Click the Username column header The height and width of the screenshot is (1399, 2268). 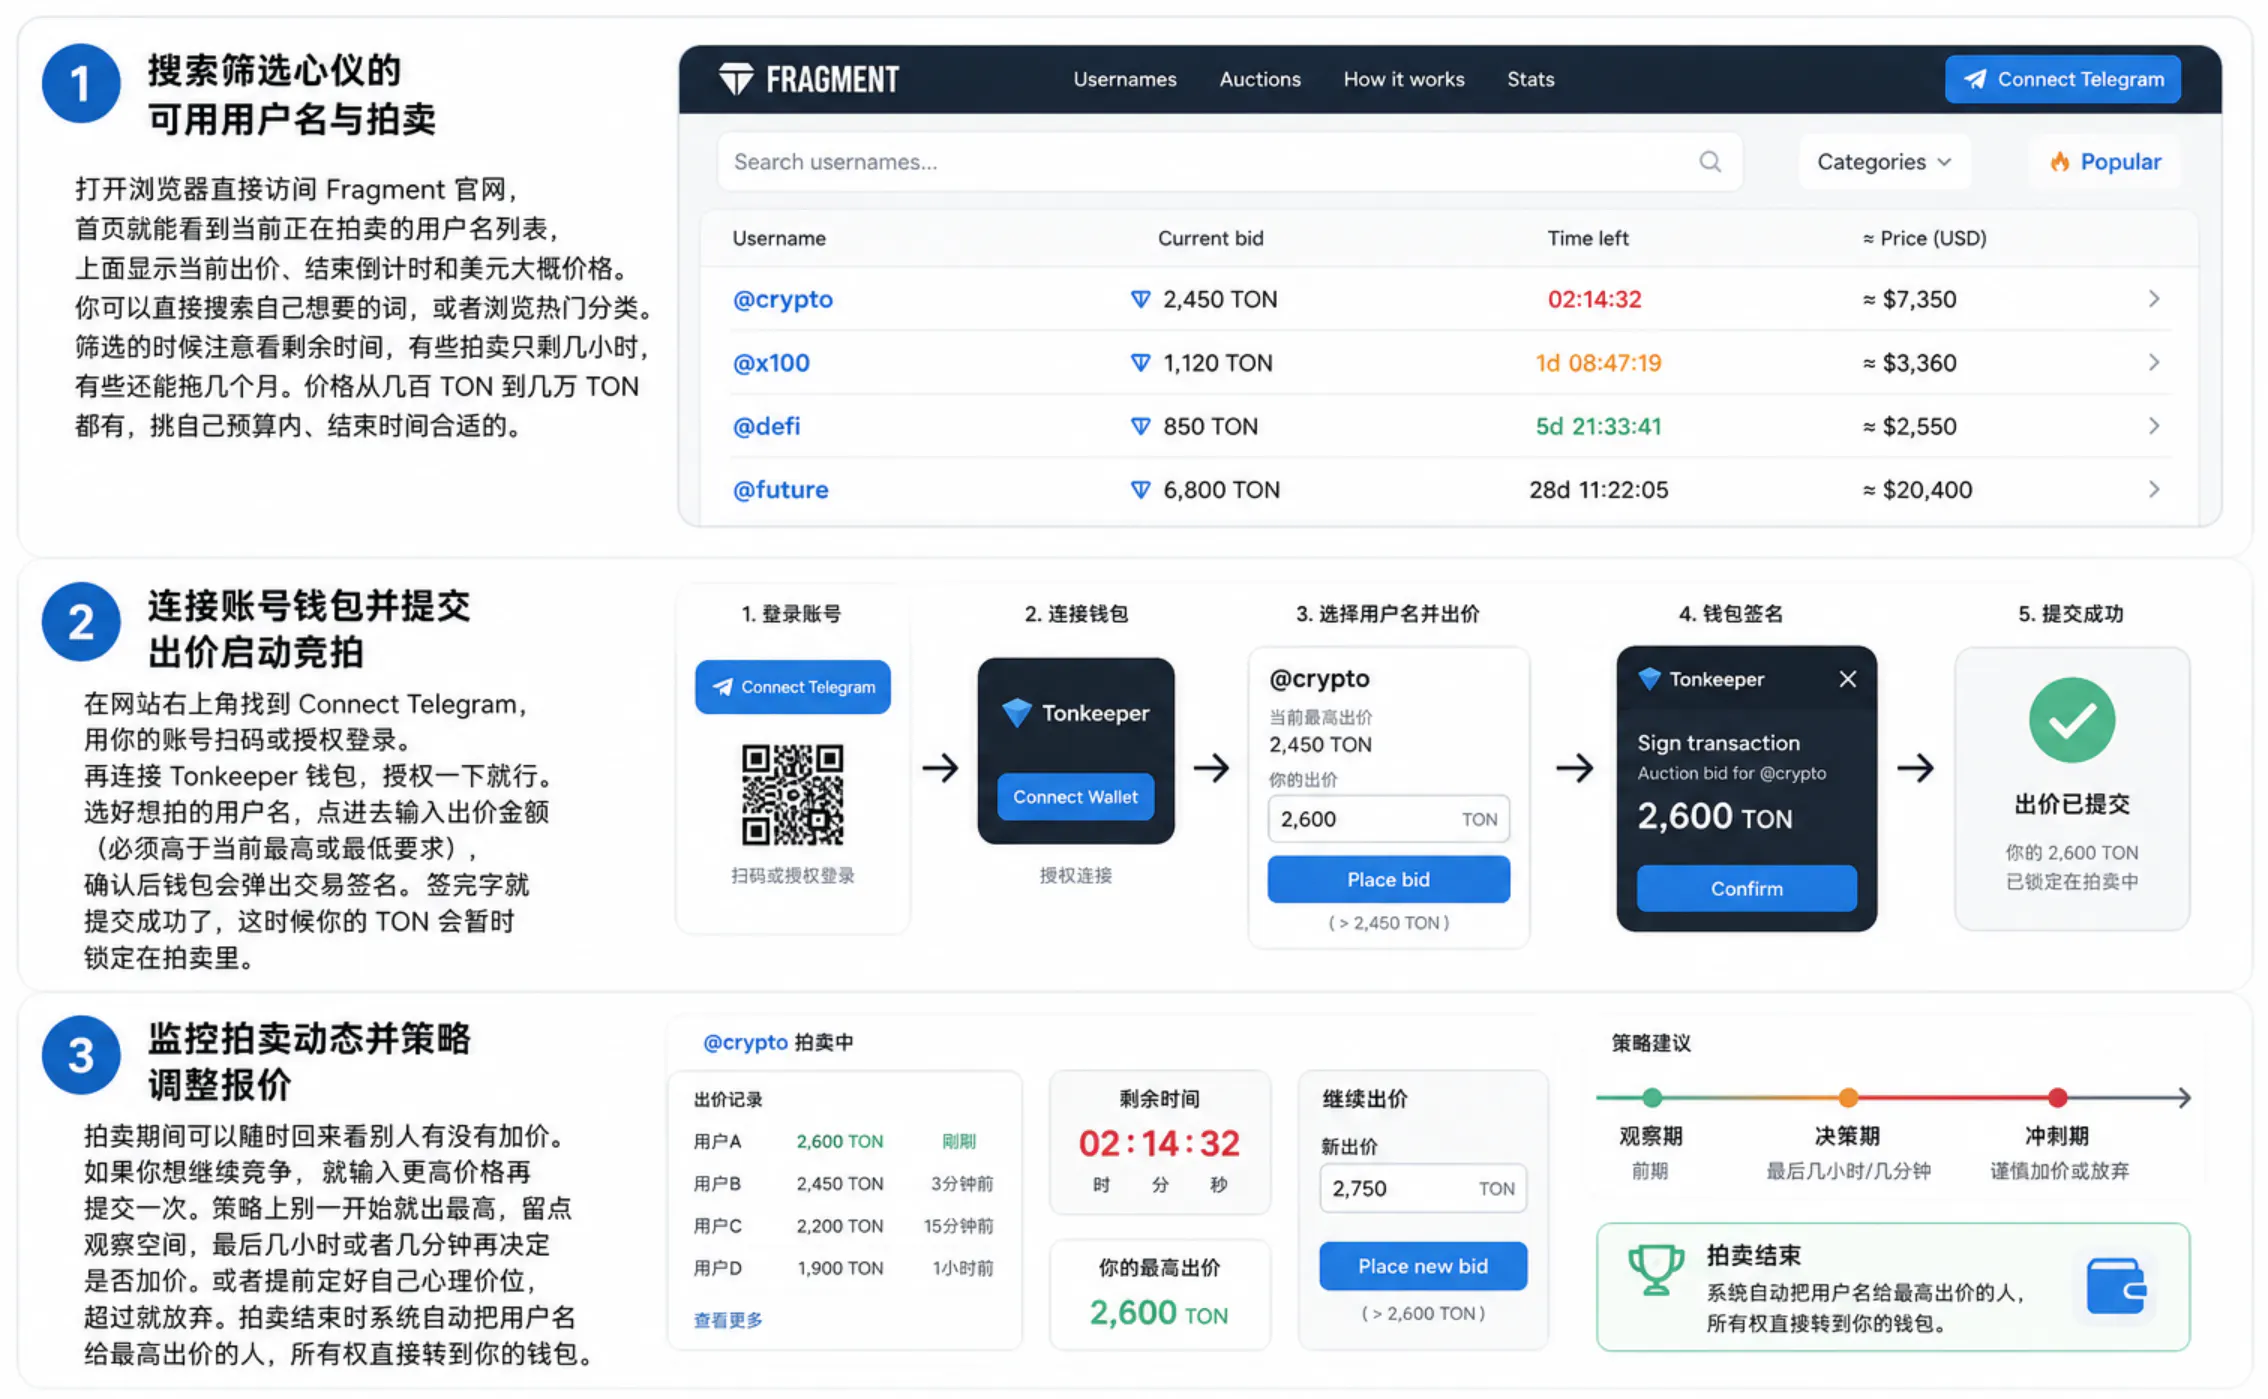click(779, 238)
